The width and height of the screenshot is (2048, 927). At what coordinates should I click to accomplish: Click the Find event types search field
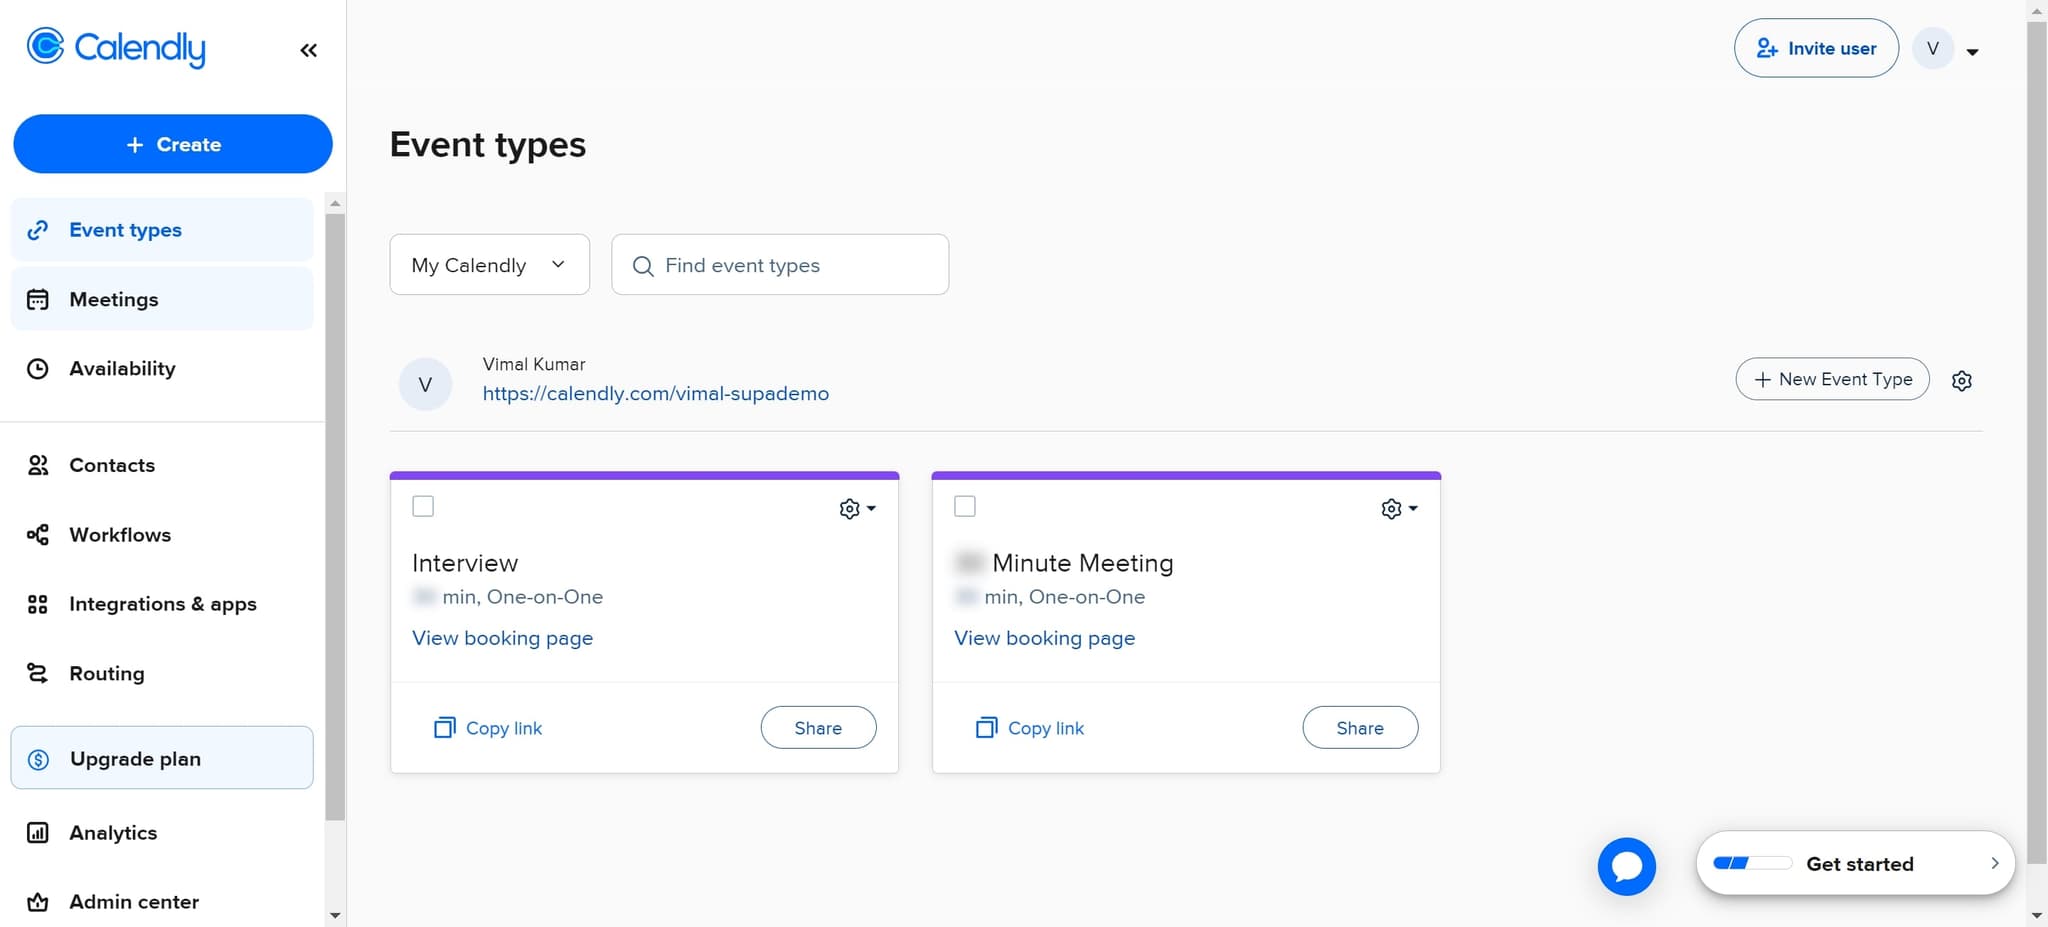click(x=779, y=264)
